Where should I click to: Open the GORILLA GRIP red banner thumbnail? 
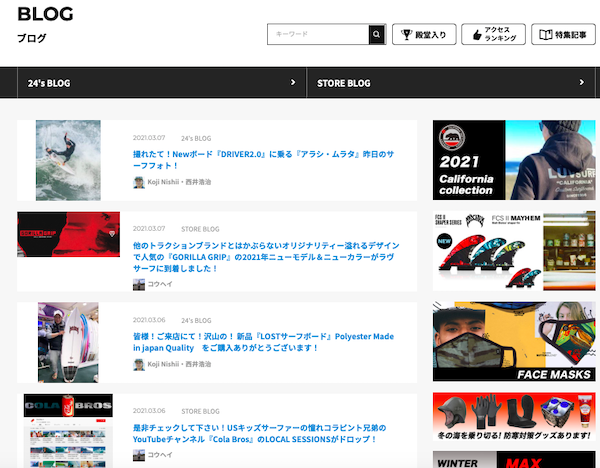68,234
